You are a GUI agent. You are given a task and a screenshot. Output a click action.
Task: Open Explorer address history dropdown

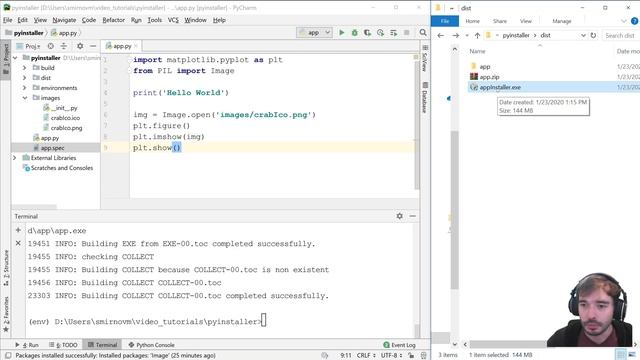point(583,36)
